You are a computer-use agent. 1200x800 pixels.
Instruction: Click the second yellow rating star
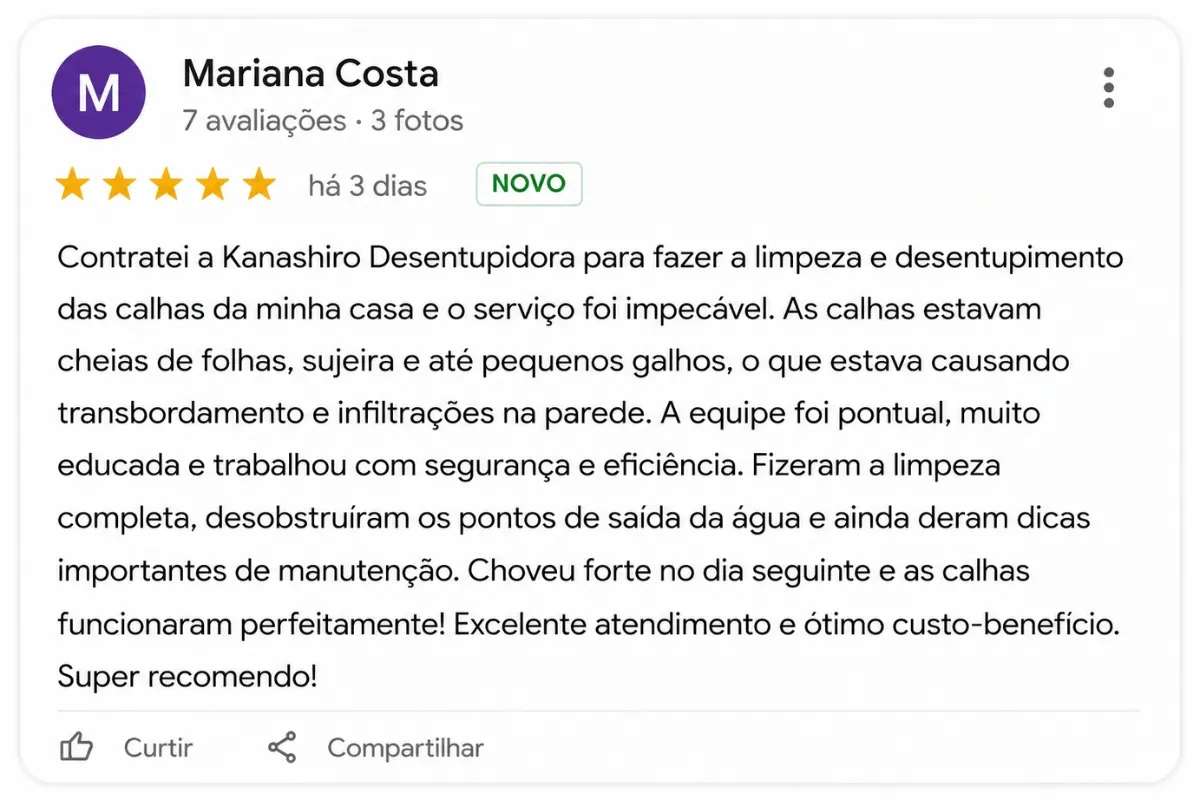click(x=118, y=185)
